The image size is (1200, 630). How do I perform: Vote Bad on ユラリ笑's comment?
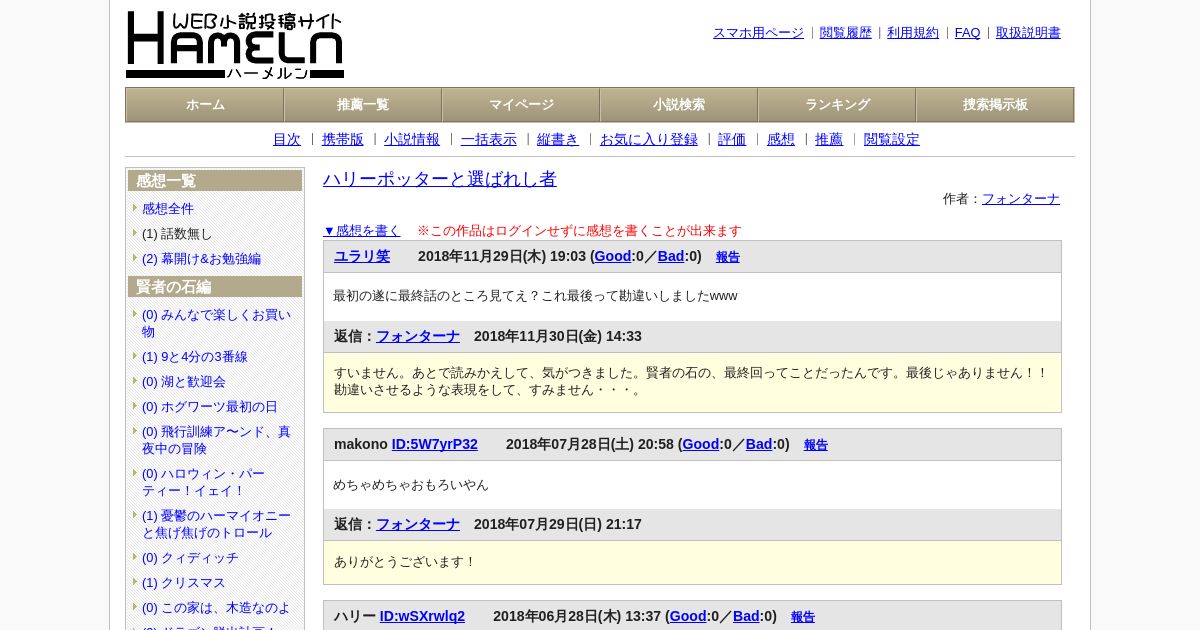[x=671, y=257]
